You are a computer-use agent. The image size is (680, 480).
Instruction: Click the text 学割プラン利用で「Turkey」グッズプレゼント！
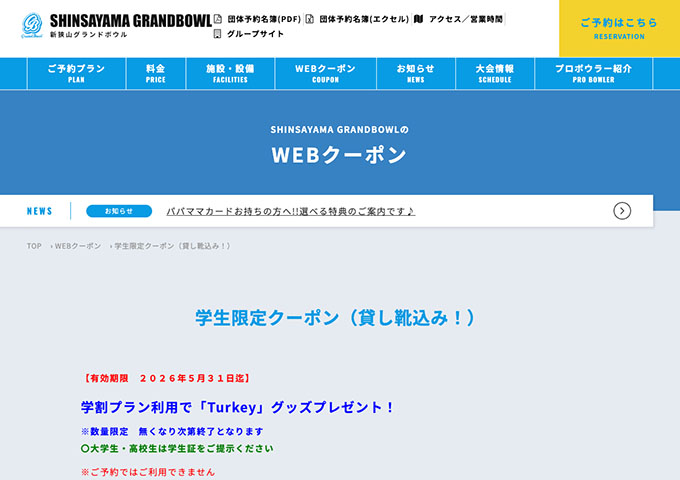(x=237, y=407)
